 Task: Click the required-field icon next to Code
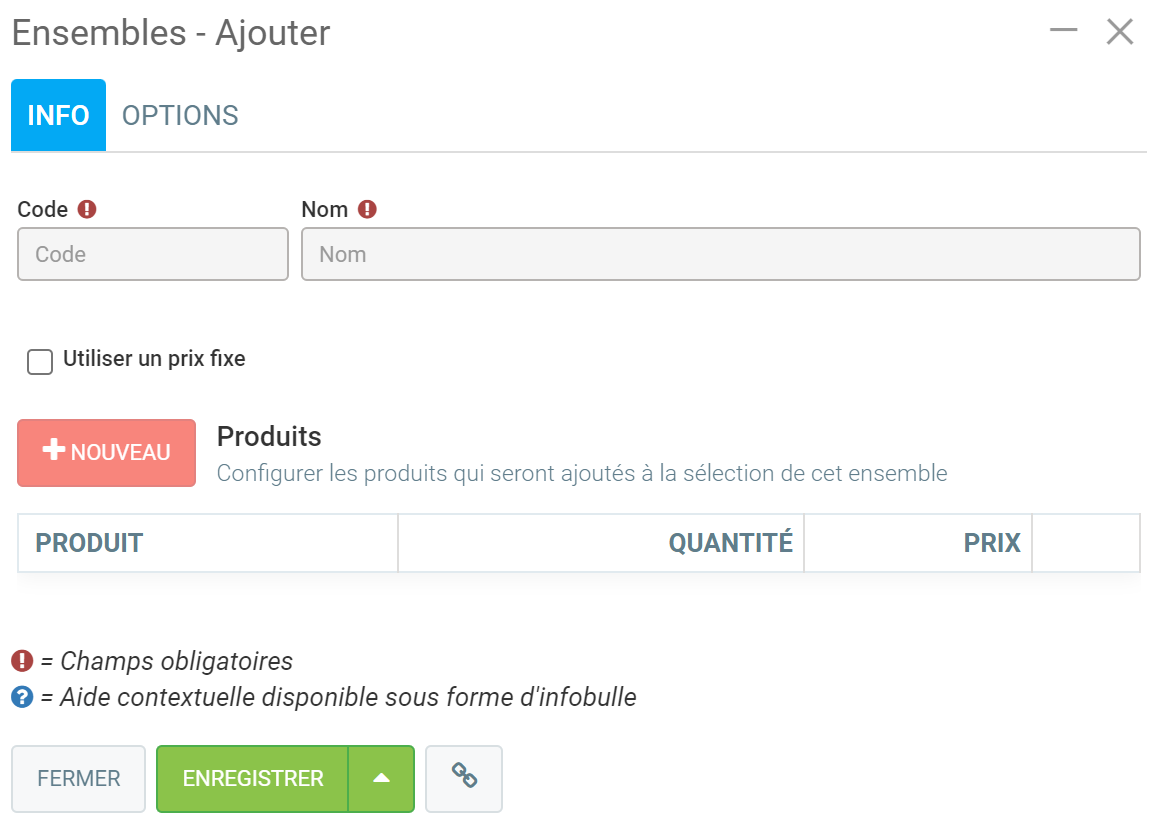point(88,210)
